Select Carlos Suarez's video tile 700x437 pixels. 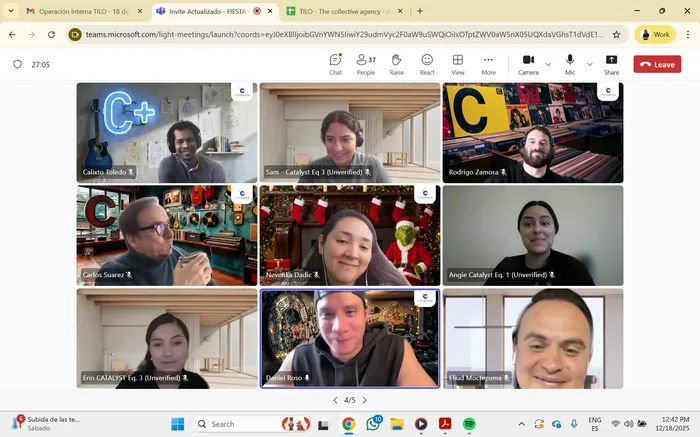pos(167,235)
